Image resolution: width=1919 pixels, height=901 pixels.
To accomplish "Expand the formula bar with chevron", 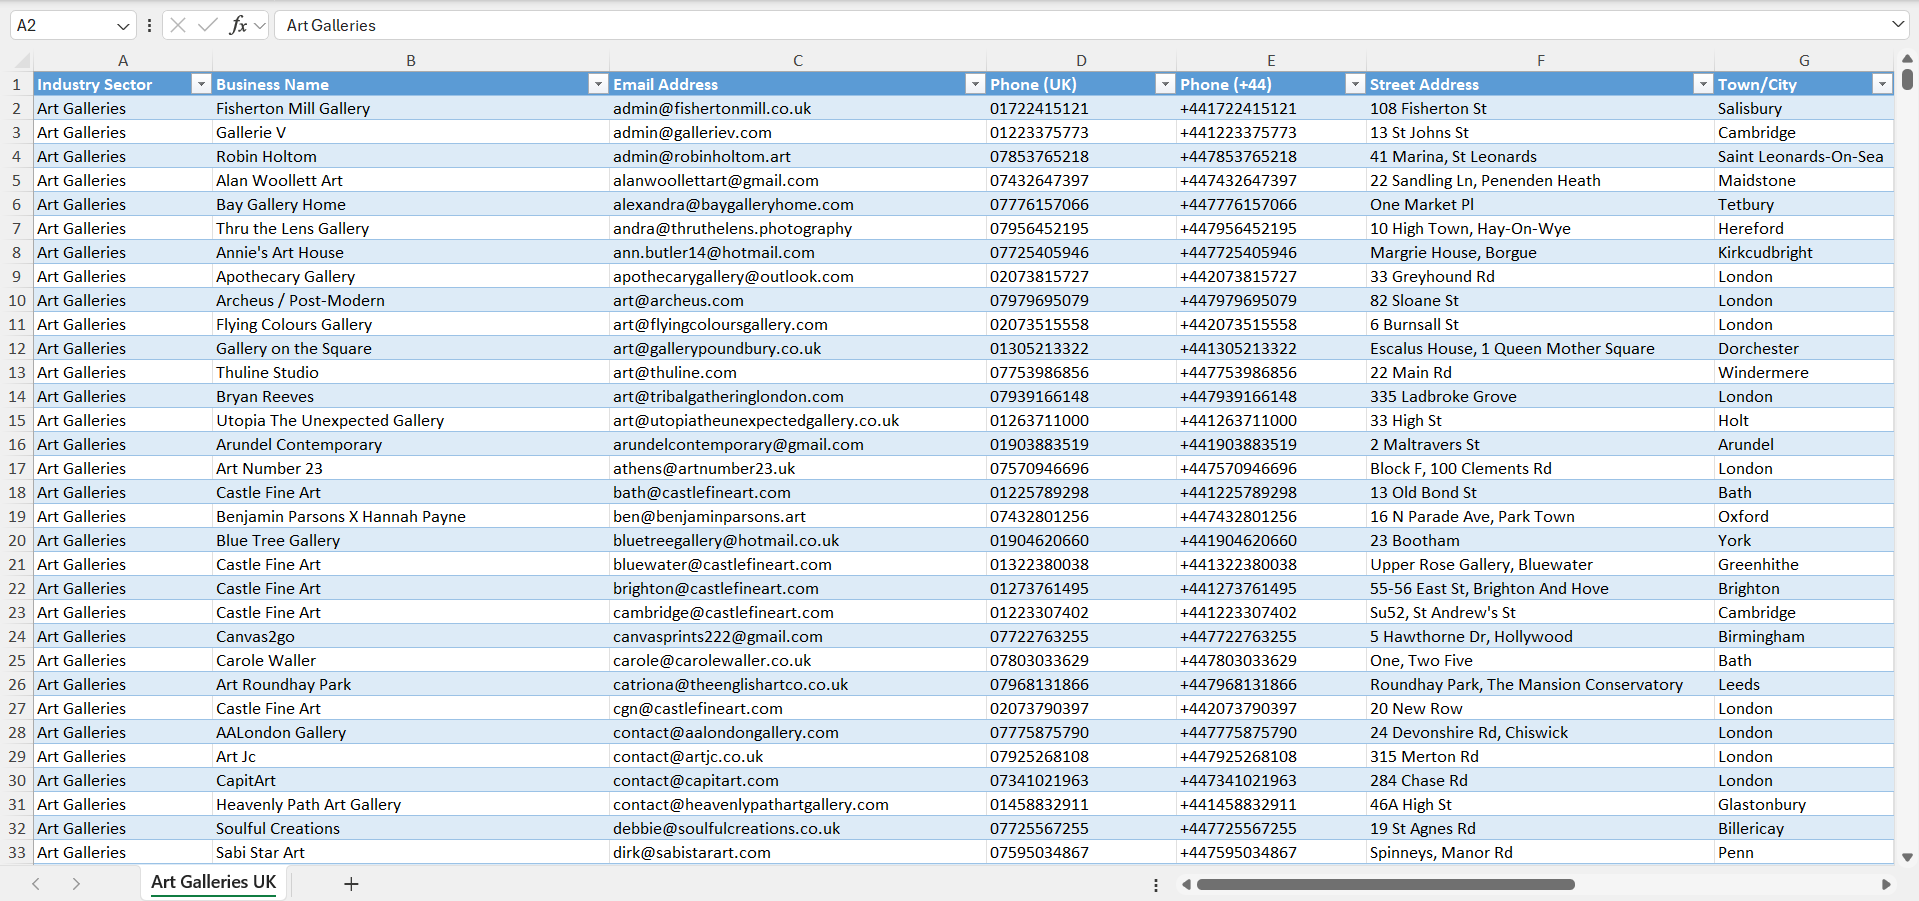I will click(1898, 24).
